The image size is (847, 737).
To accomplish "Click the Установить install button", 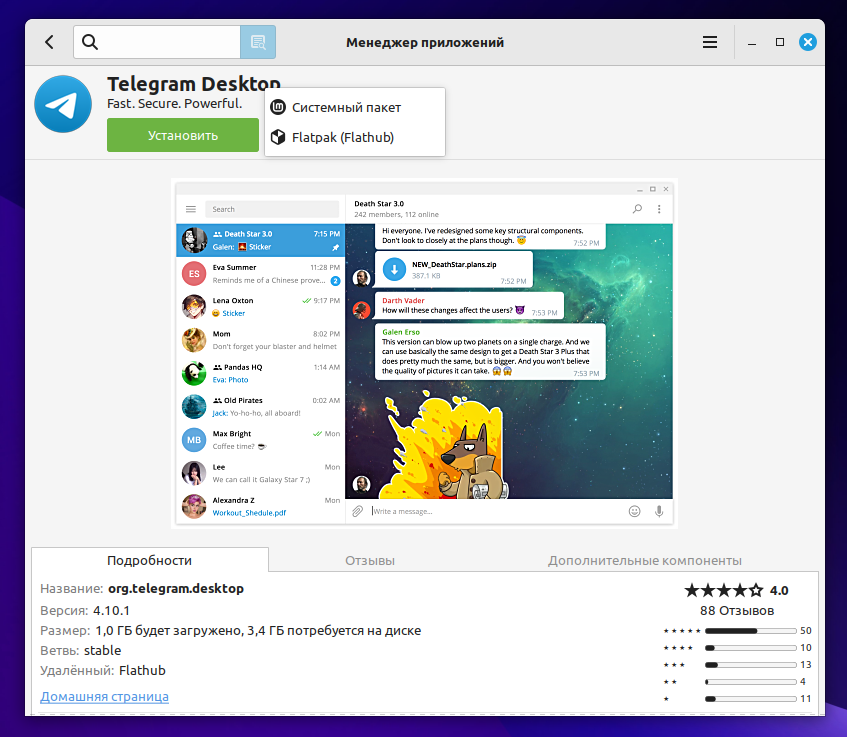I will click(183, 135).
